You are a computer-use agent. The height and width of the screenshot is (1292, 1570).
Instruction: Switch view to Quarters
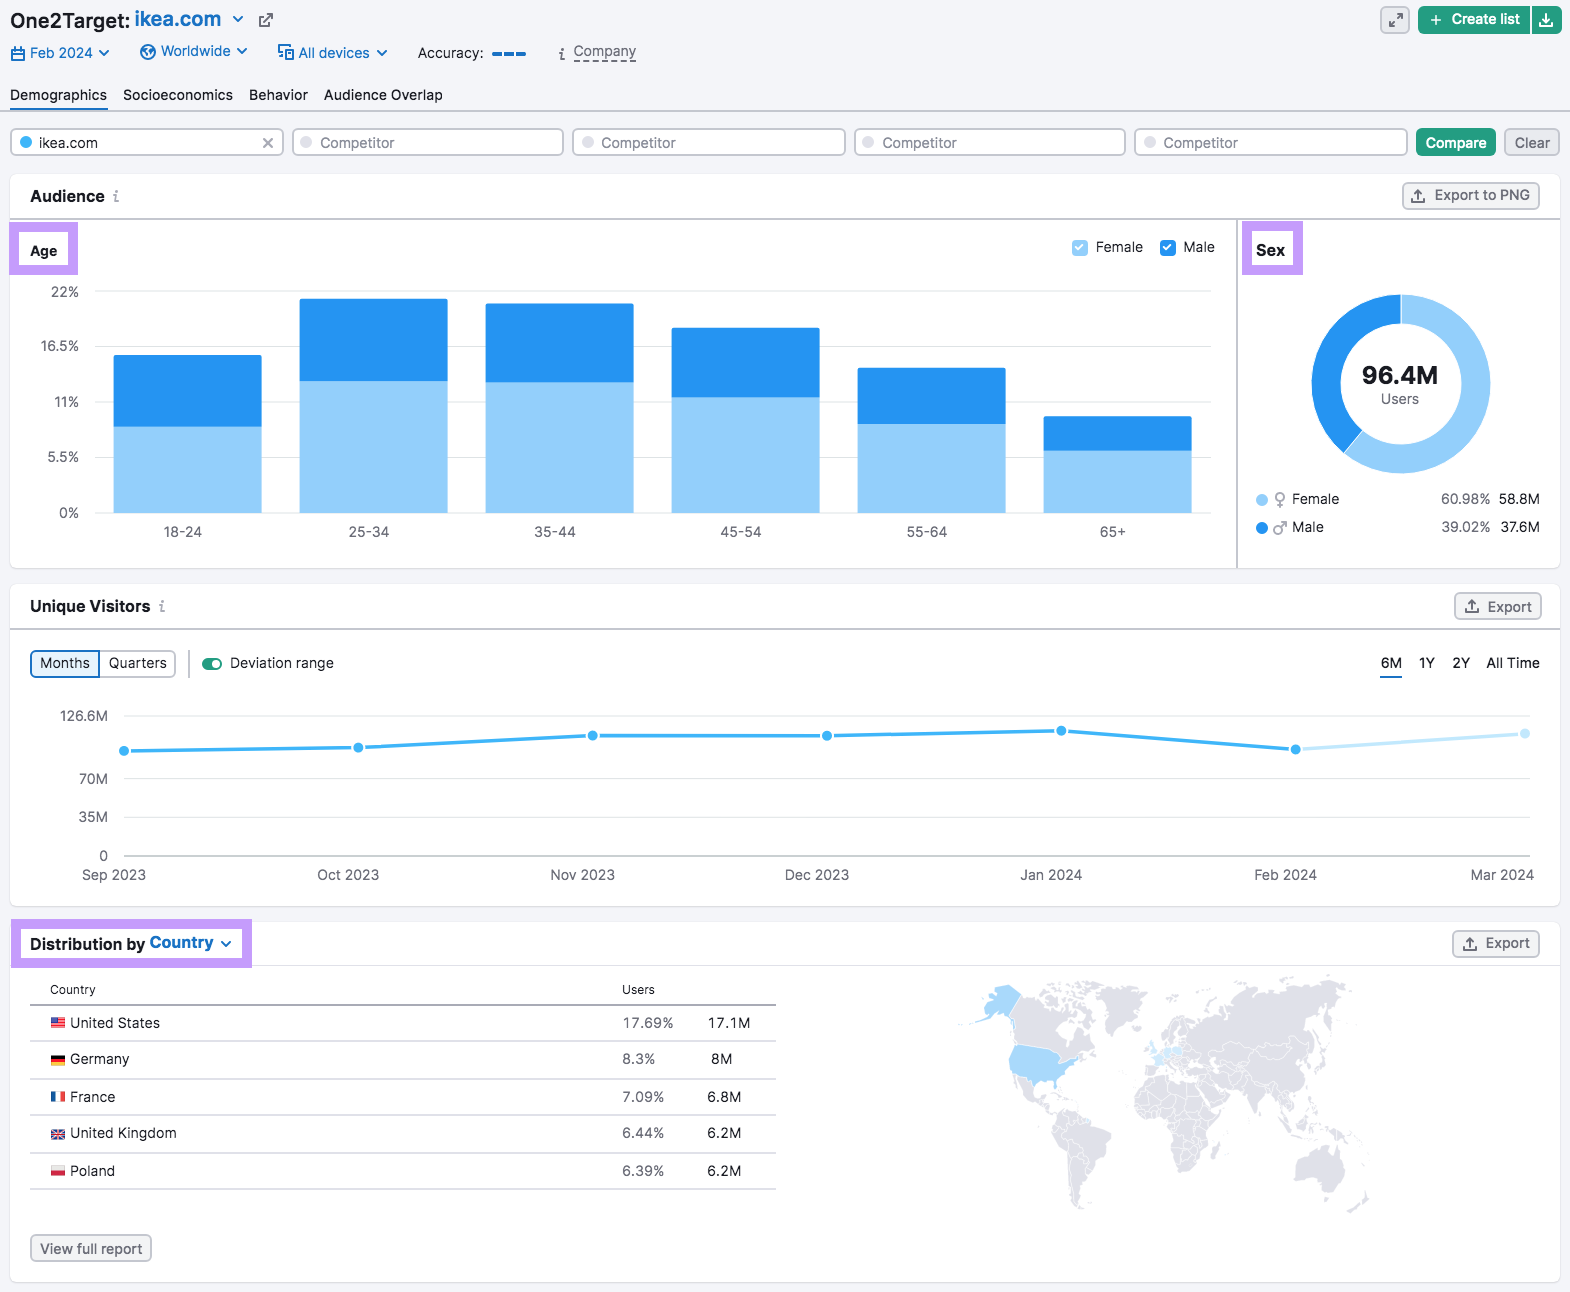tap(138, 664)
